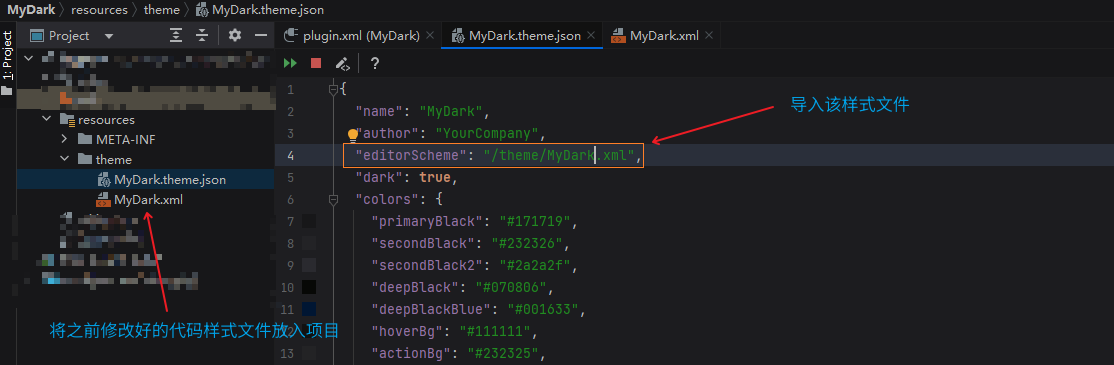Toggle the 1: Project side tool window
1114x365 pixels.
7,62
